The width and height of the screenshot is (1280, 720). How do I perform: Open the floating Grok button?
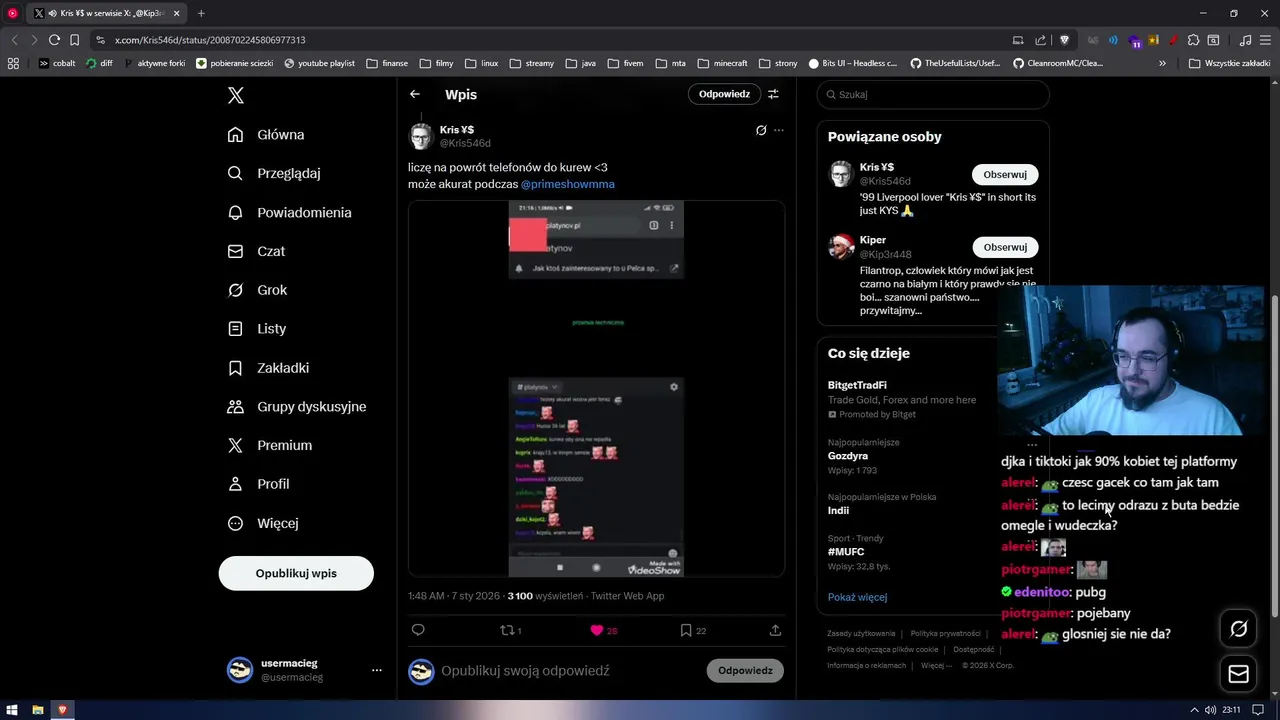1238,629
